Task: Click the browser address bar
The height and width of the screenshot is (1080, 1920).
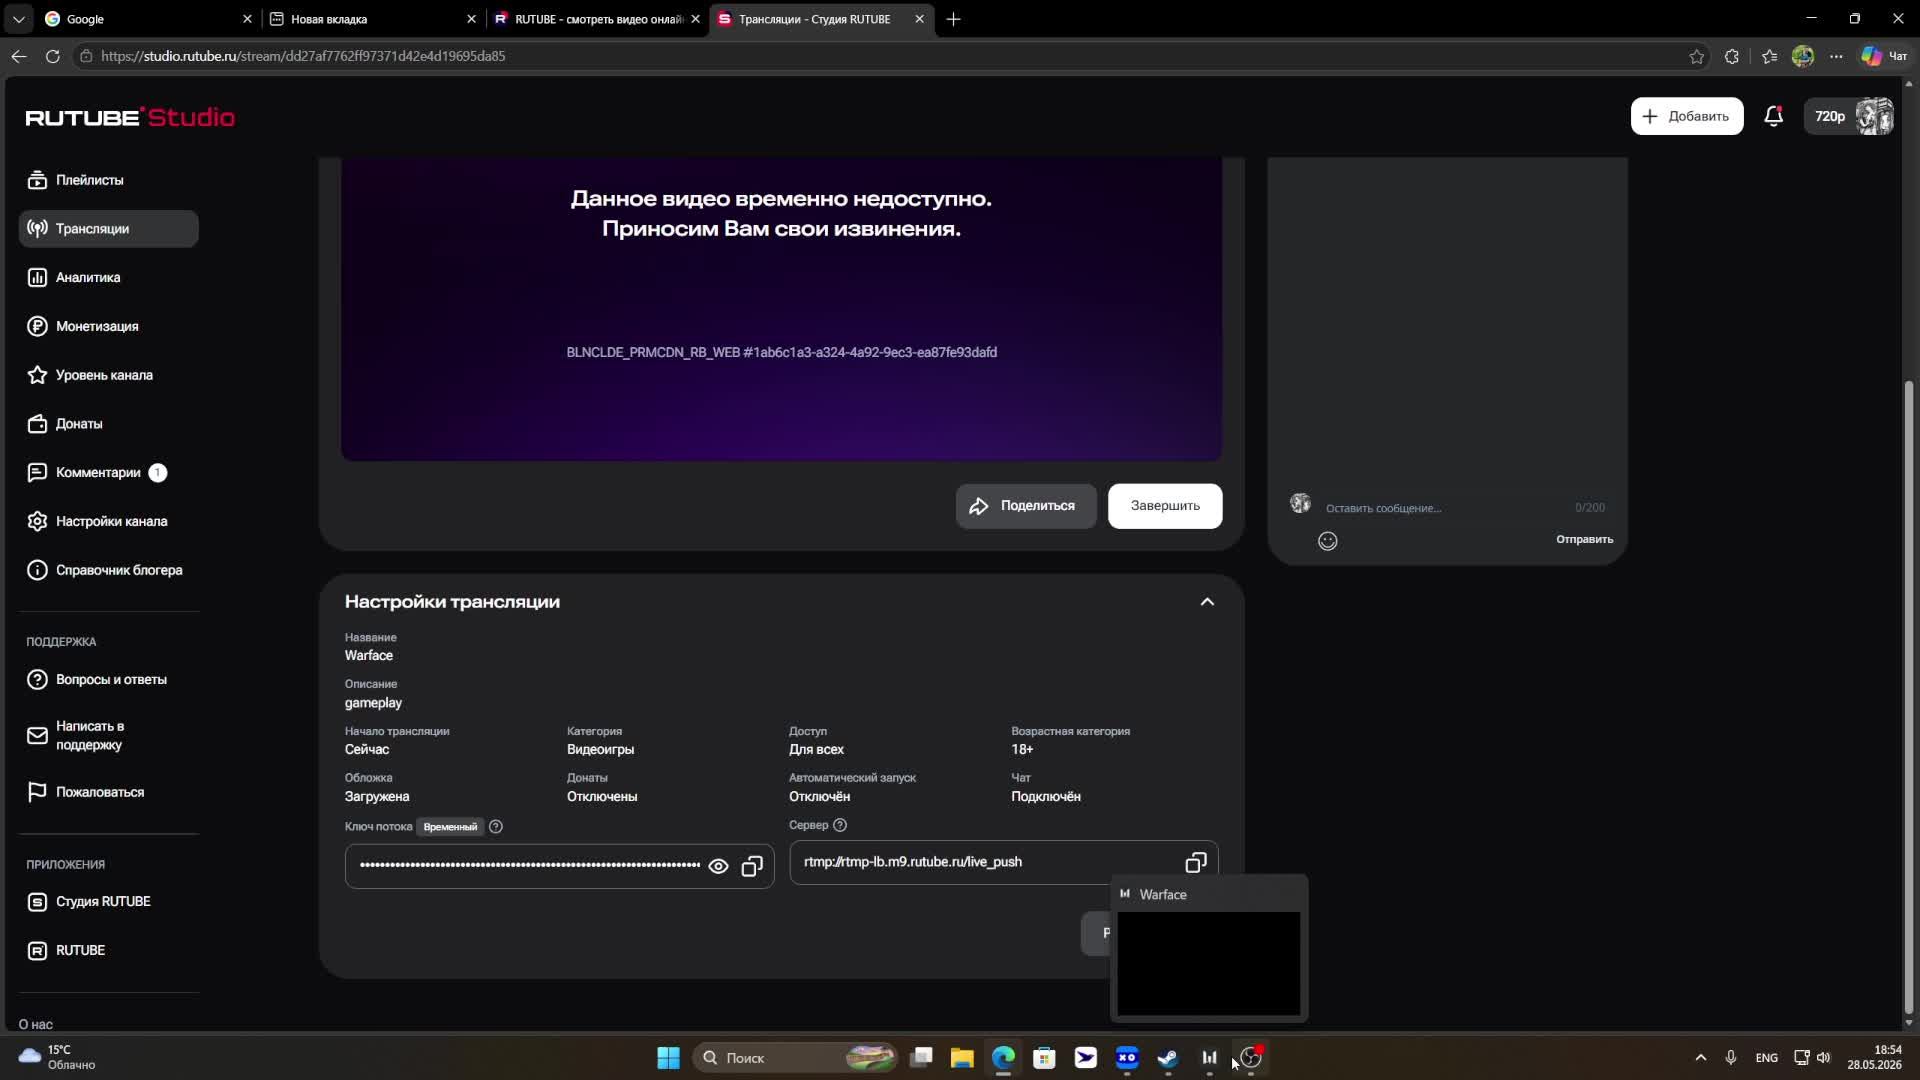Action: pos(880,56)
